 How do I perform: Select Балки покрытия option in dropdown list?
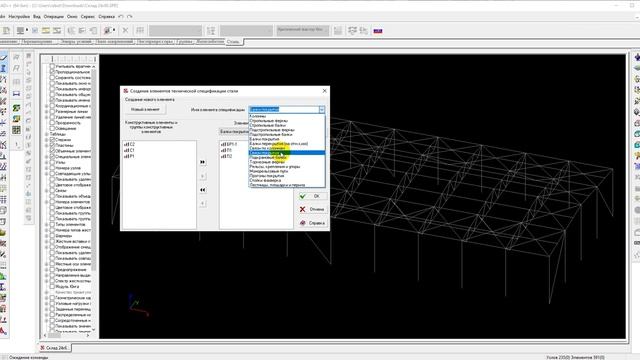point(287,139)
